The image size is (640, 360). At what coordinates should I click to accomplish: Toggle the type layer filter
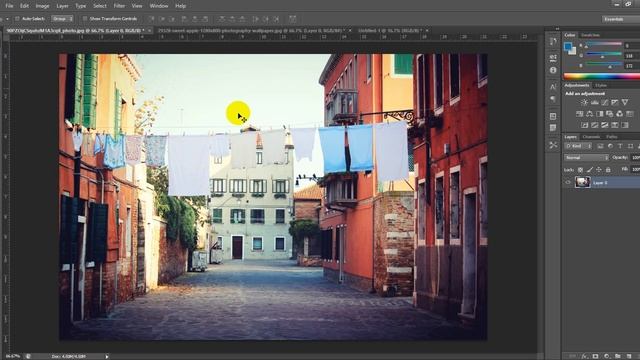[x=620, y=146]
